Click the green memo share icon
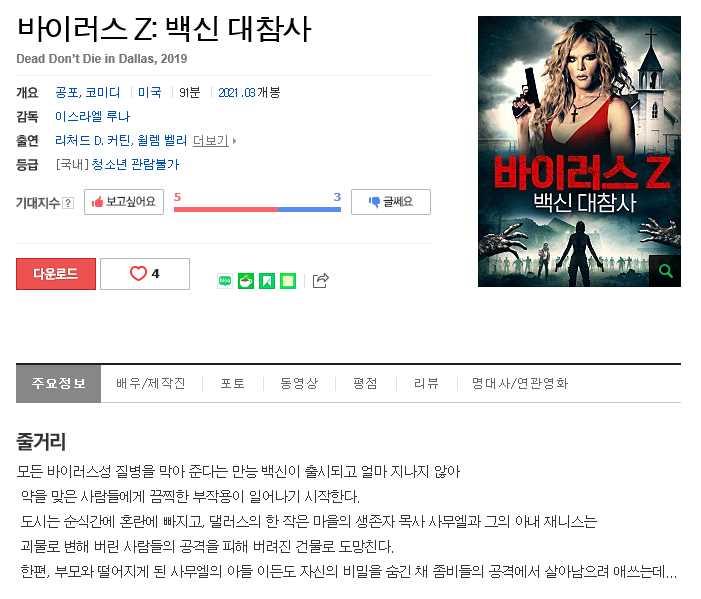 (x=288, y=281)
